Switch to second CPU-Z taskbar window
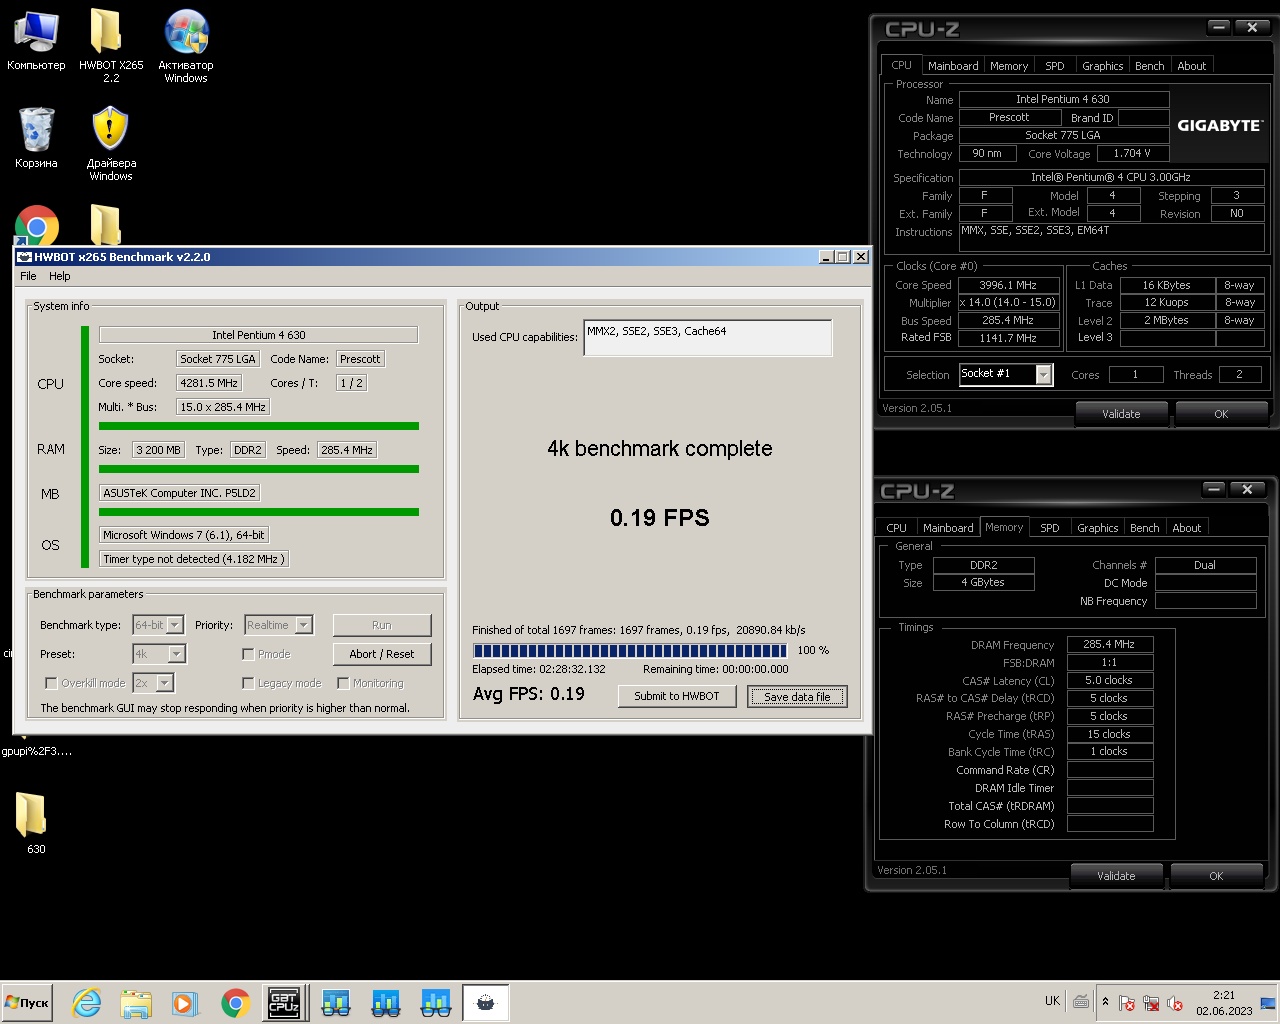This screenshot has height=1024, width=1280. (386, 1002)
